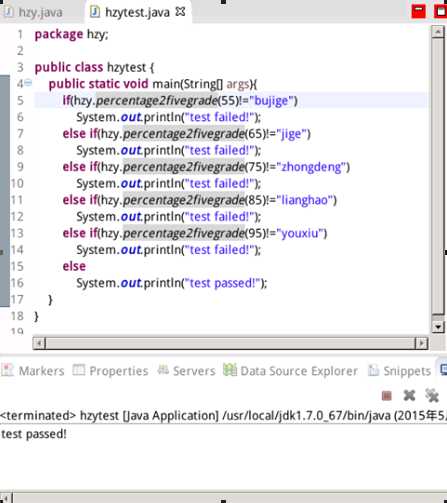Image resolution: width=447 pixels, height=503 pixels.
Task: Click the red Terminate button in console
Action: tap(387, 396)
